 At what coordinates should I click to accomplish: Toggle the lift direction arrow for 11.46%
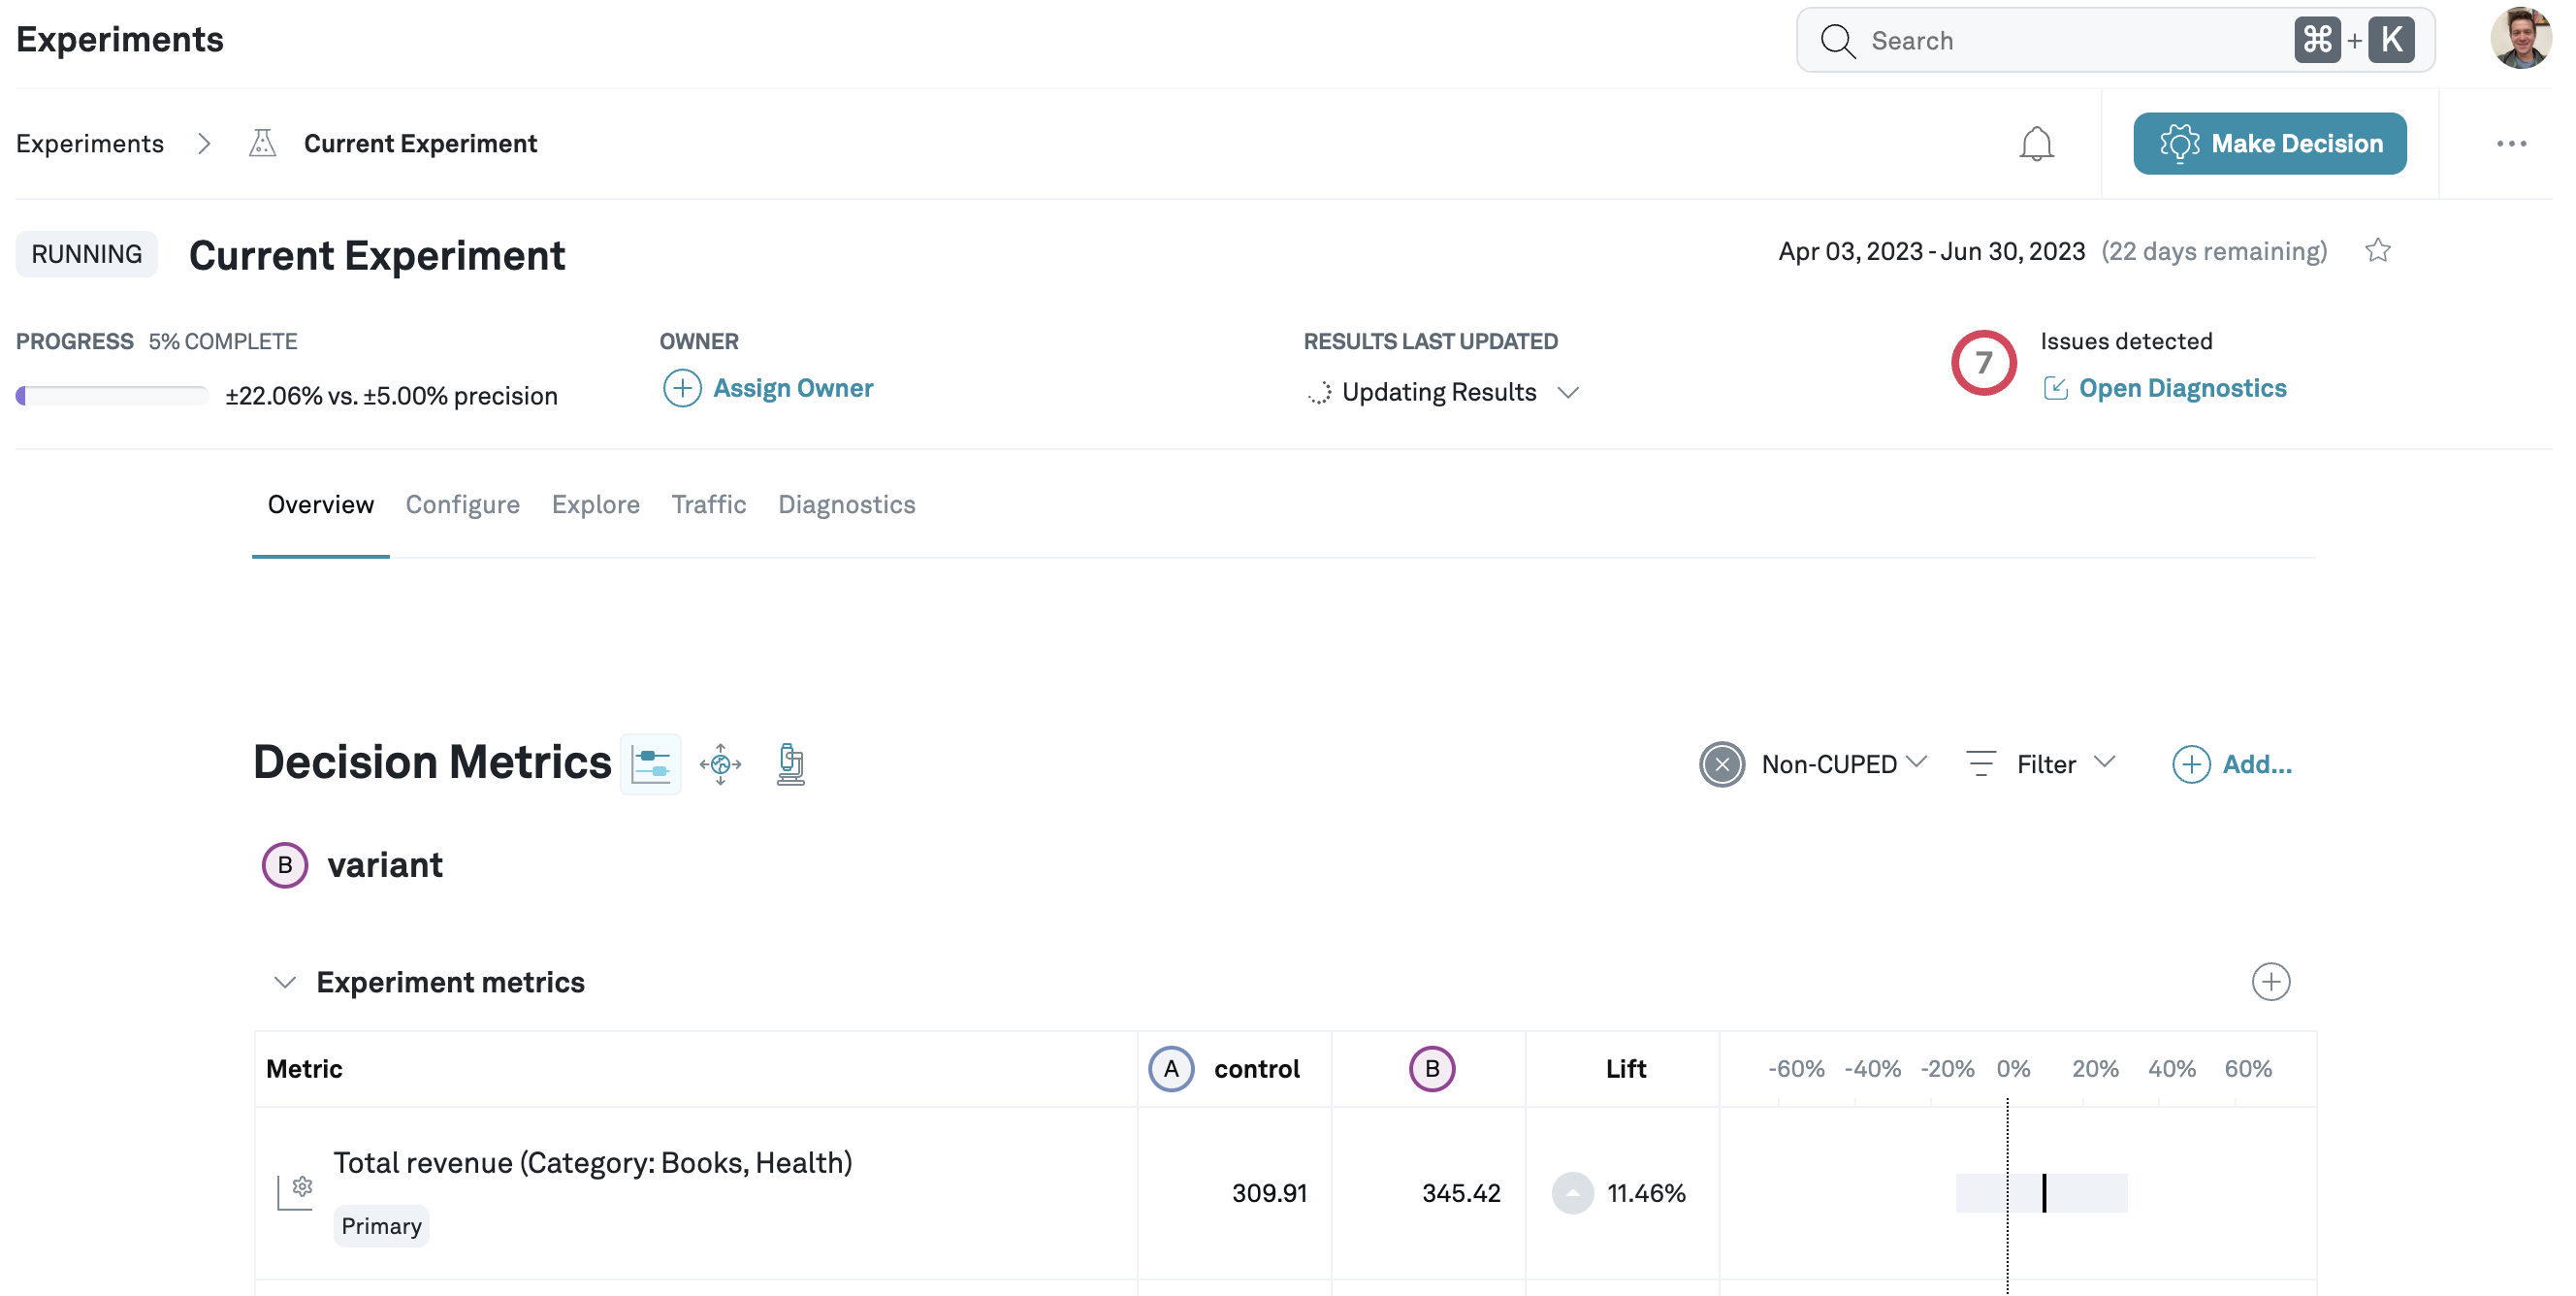[x=1572, y=1193]
